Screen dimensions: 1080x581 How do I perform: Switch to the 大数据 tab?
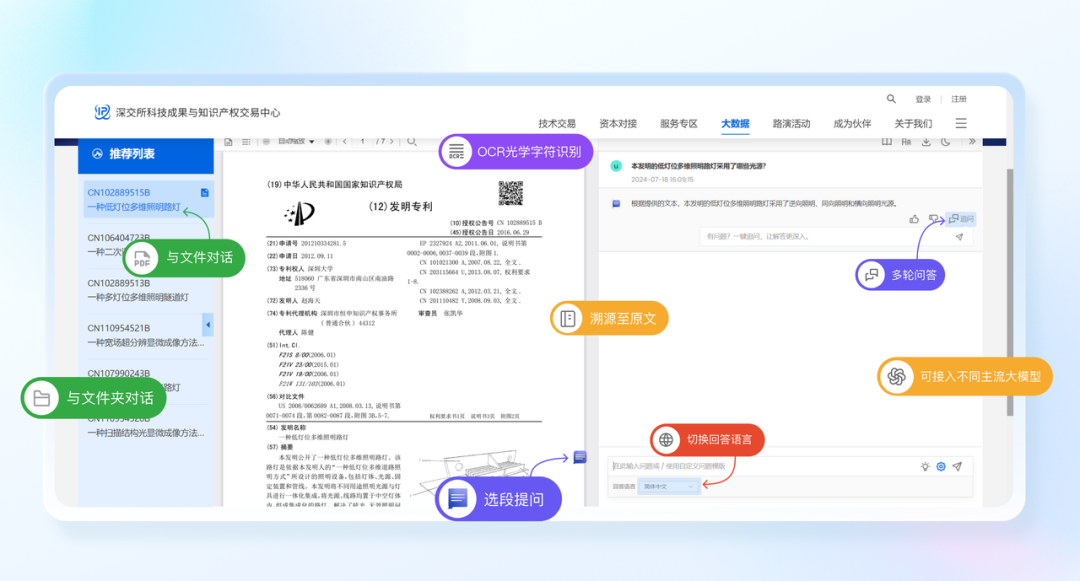737,123
